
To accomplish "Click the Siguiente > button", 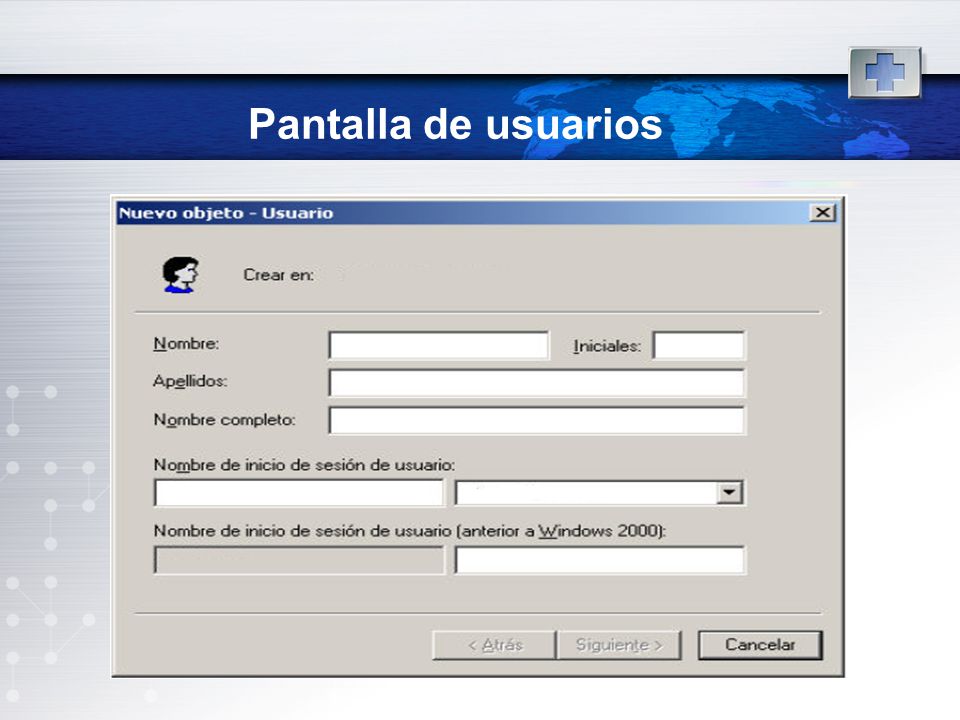I will [619, 645].
